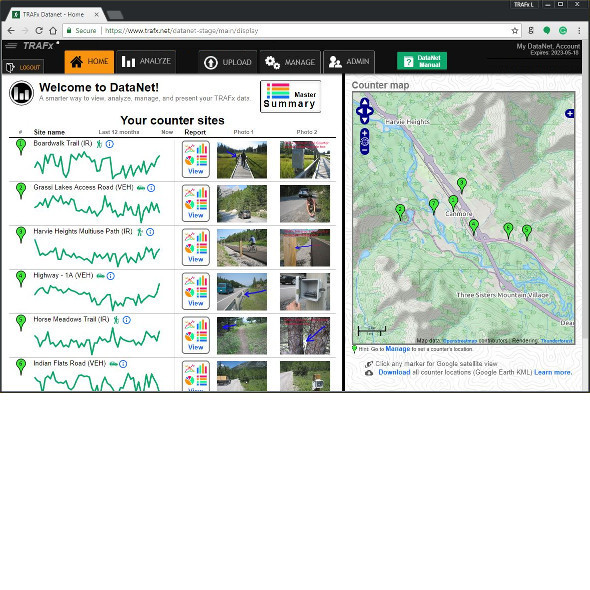Open the hamburger menu beside TRAFx logo

coord(11,46)
